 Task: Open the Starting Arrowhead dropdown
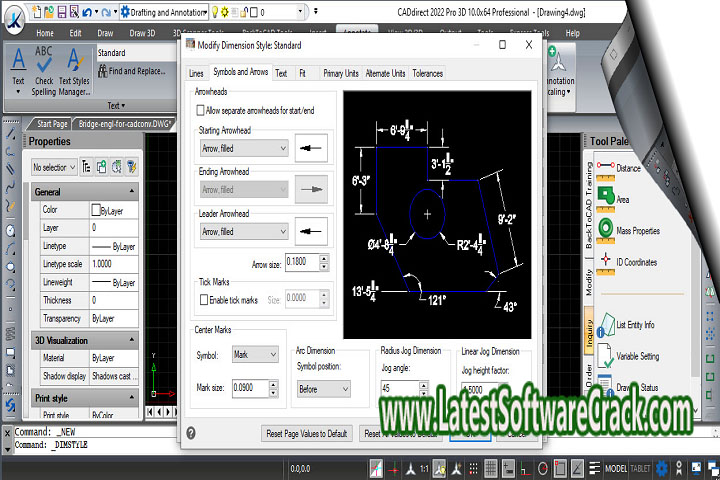tap(243, 148)
